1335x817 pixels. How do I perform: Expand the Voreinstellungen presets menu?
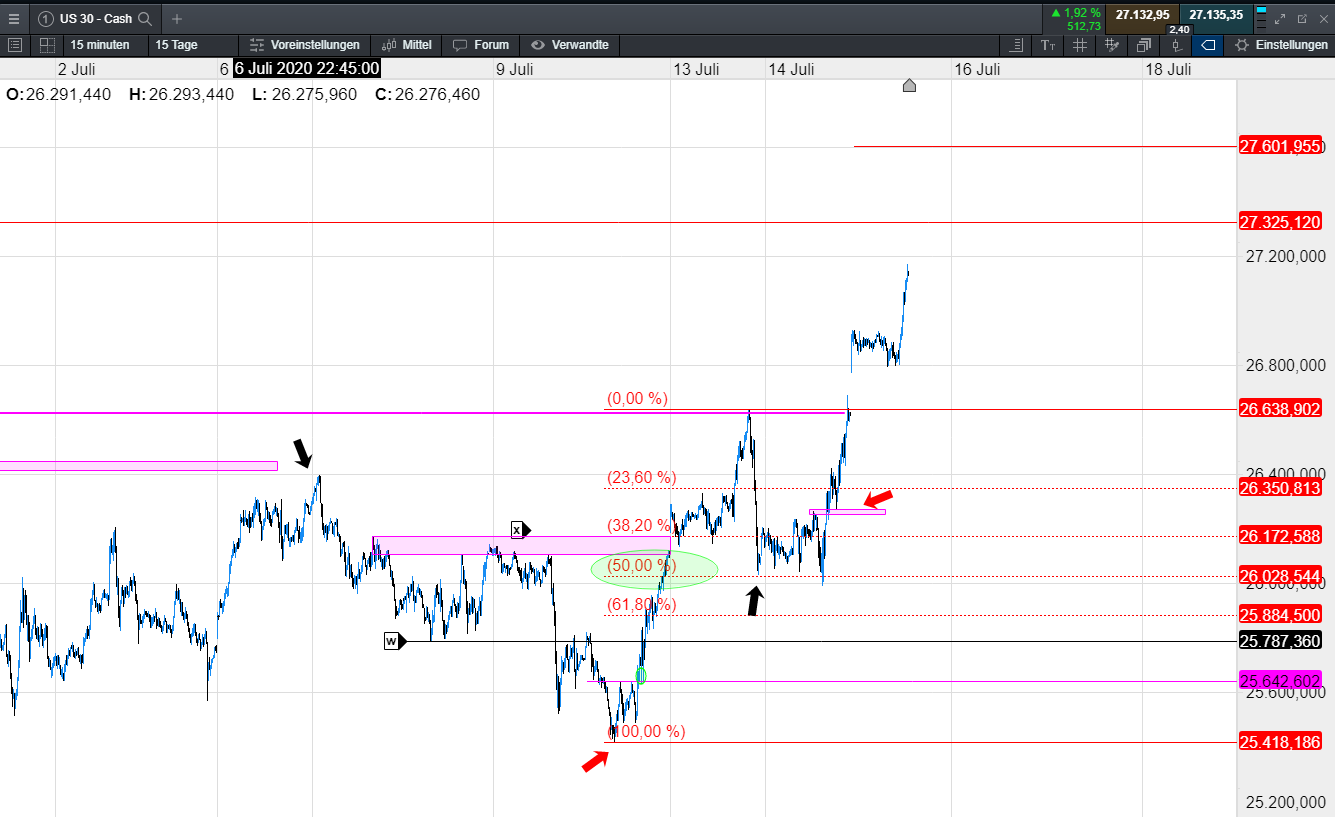[x=304, y=45]
